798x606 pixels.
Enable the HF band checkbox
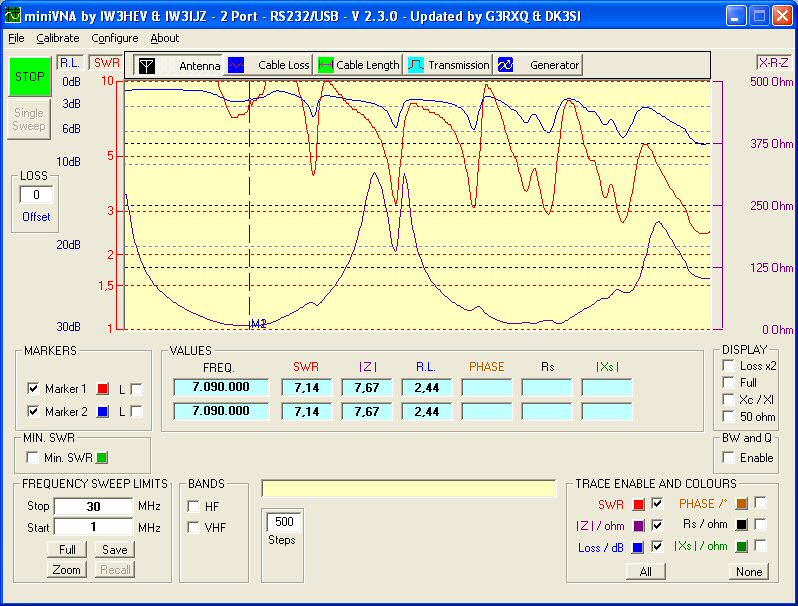click(x=193, y=506)
